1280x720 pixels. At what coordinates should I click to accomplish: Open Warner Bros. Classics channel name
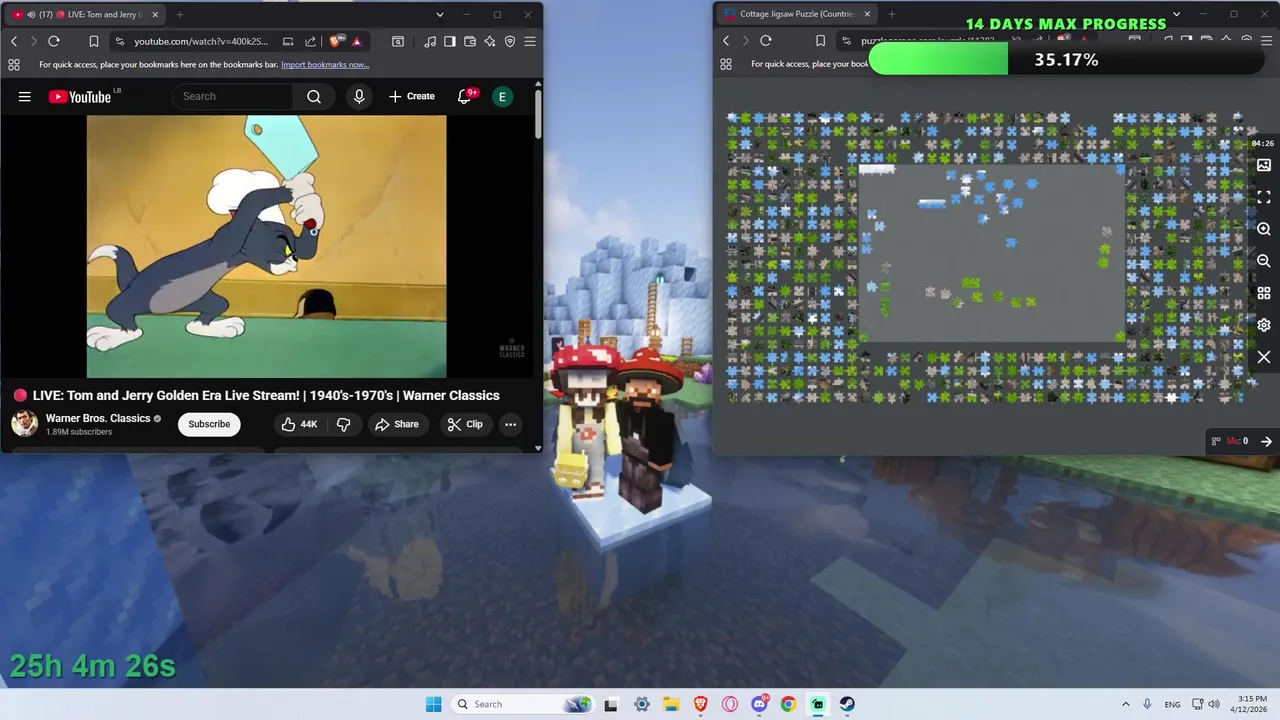click(x=98, y=418)
